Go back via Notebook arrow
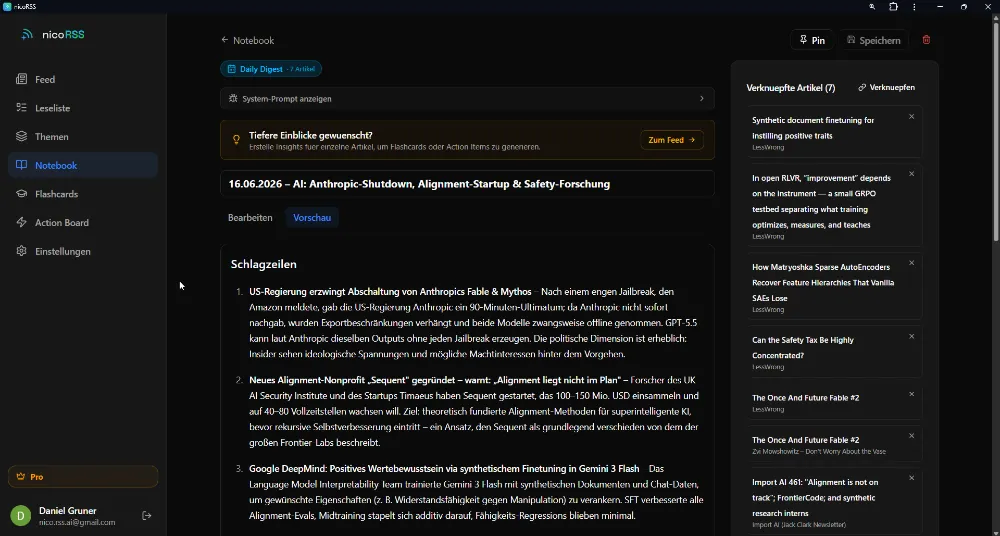 click(x=247, y=40)
